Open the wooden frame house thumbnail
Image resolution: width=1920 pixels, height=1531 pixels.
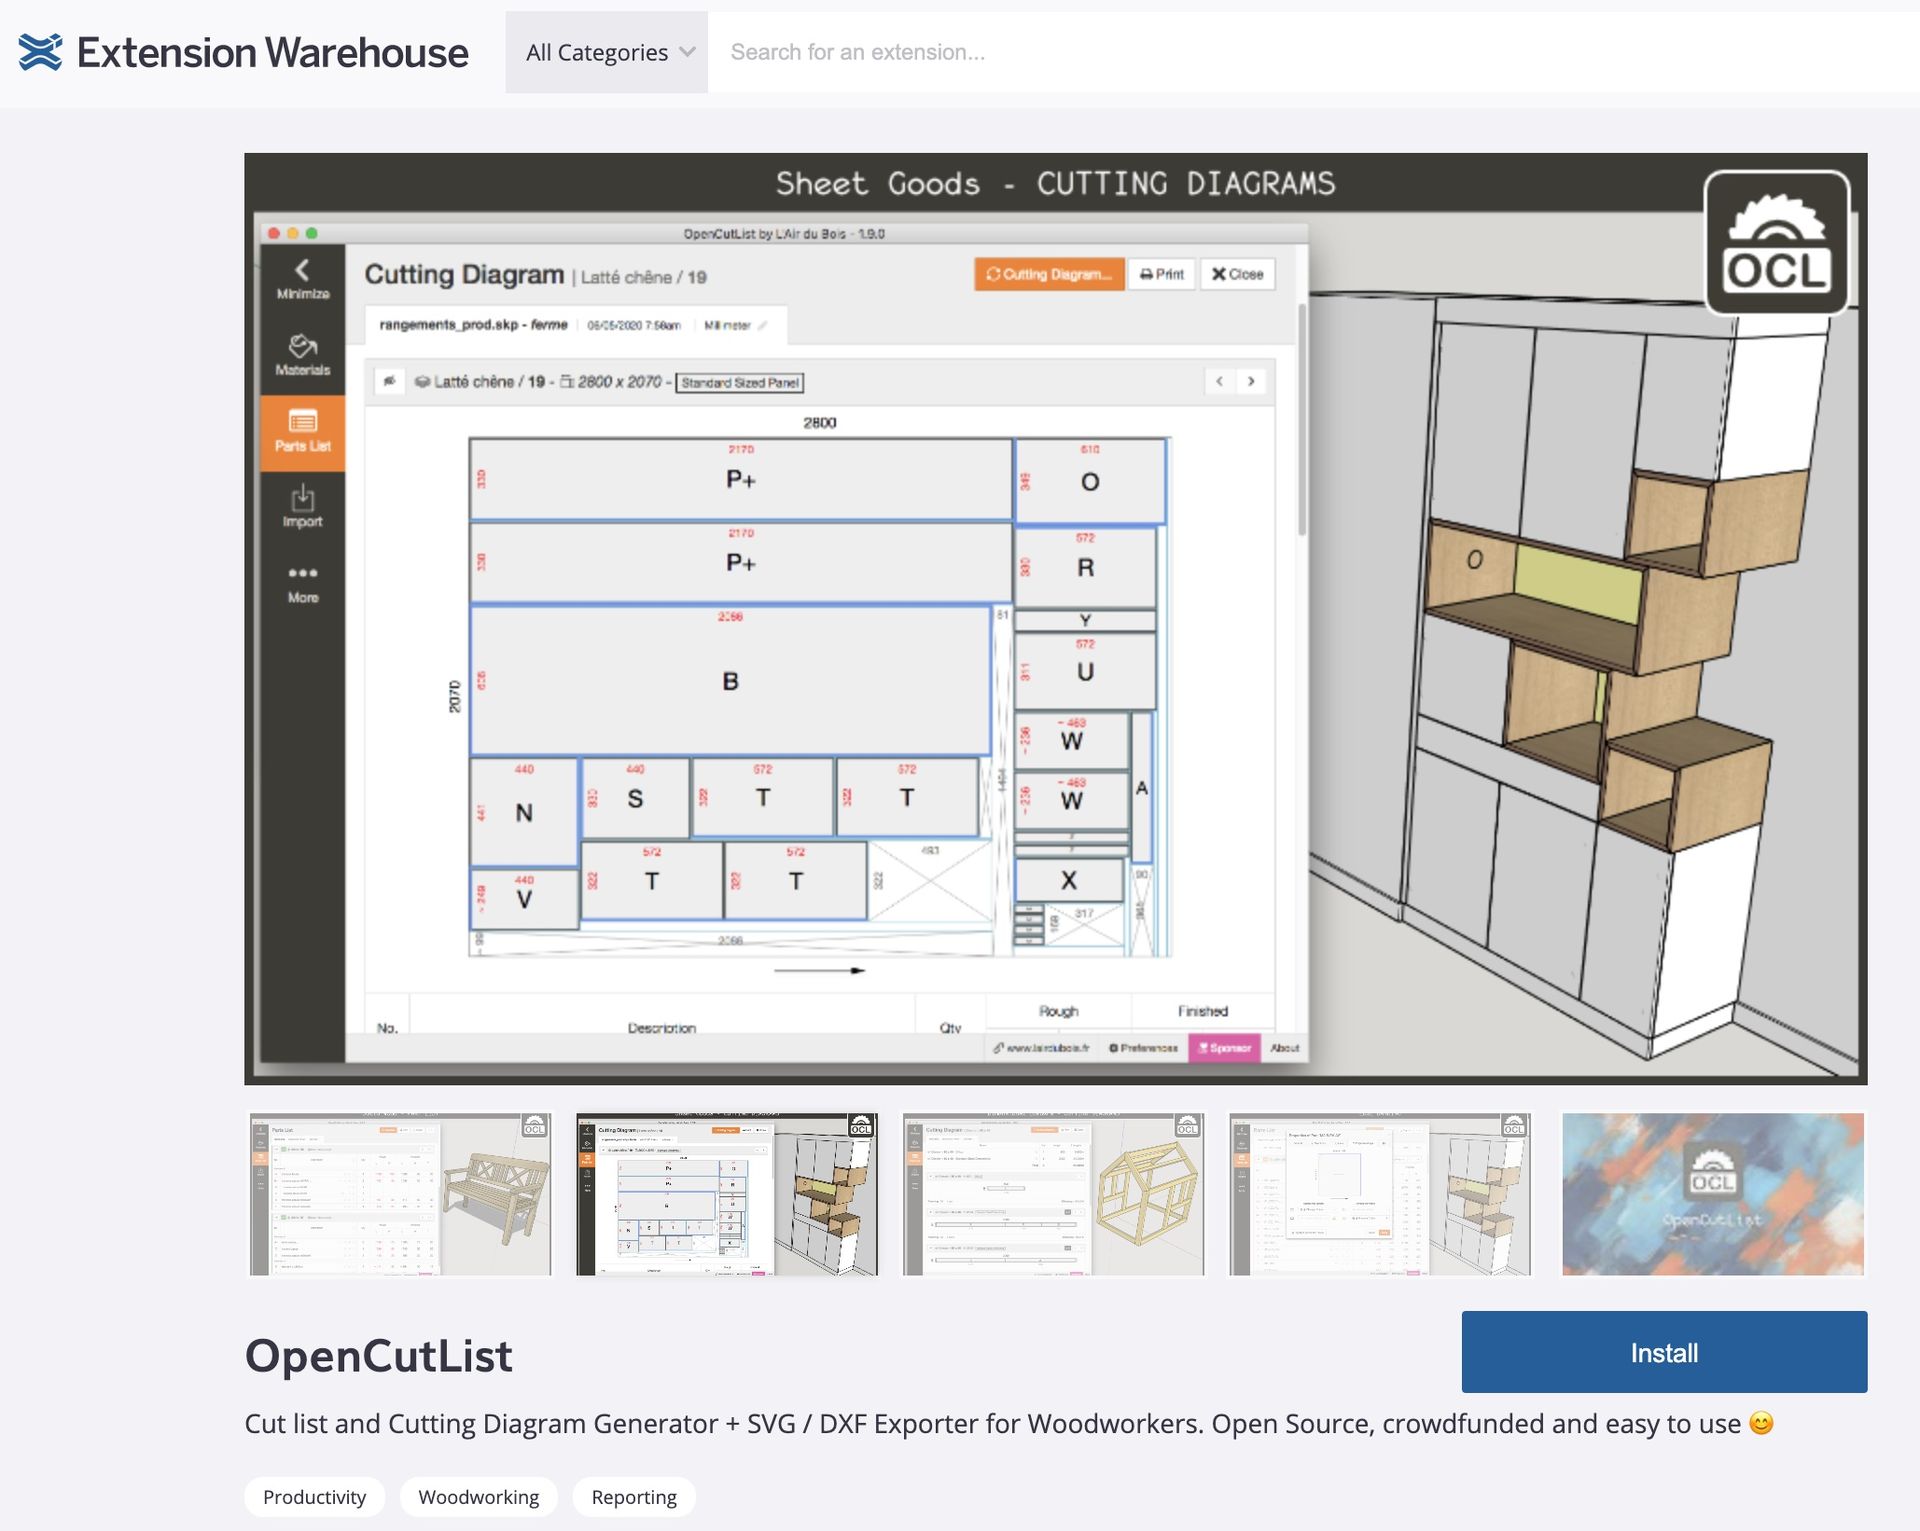click(1053, 1194)
